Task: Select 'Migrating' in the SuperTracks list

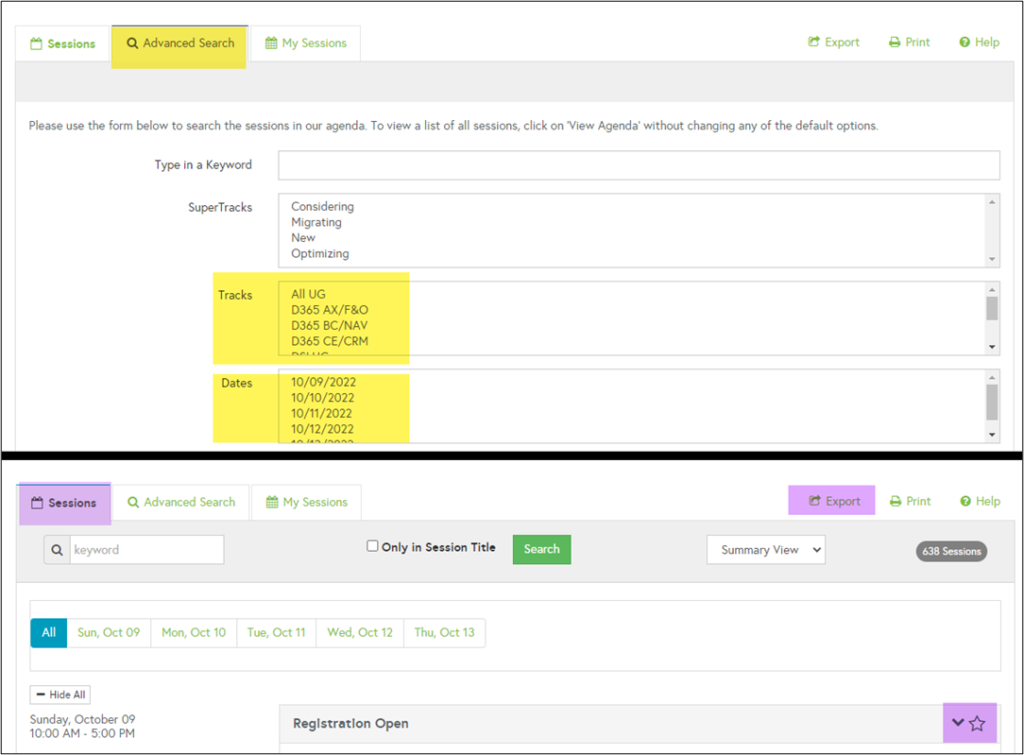Action: point(316,222)
